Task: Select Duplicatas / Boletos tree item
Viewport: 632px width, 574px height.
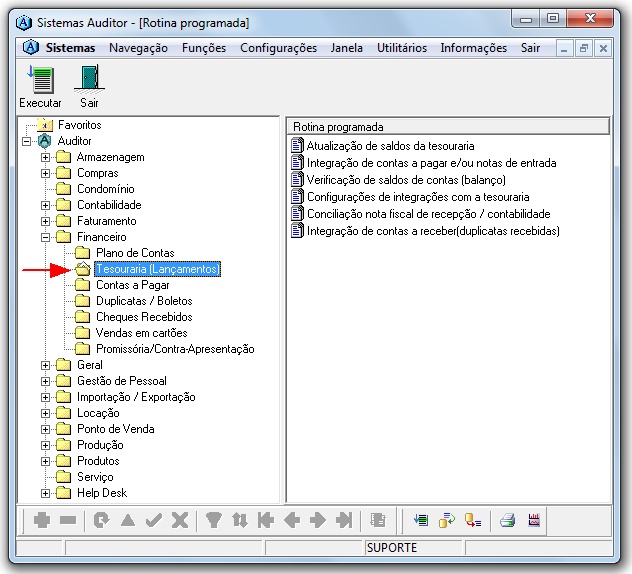Action: (144, 301)
